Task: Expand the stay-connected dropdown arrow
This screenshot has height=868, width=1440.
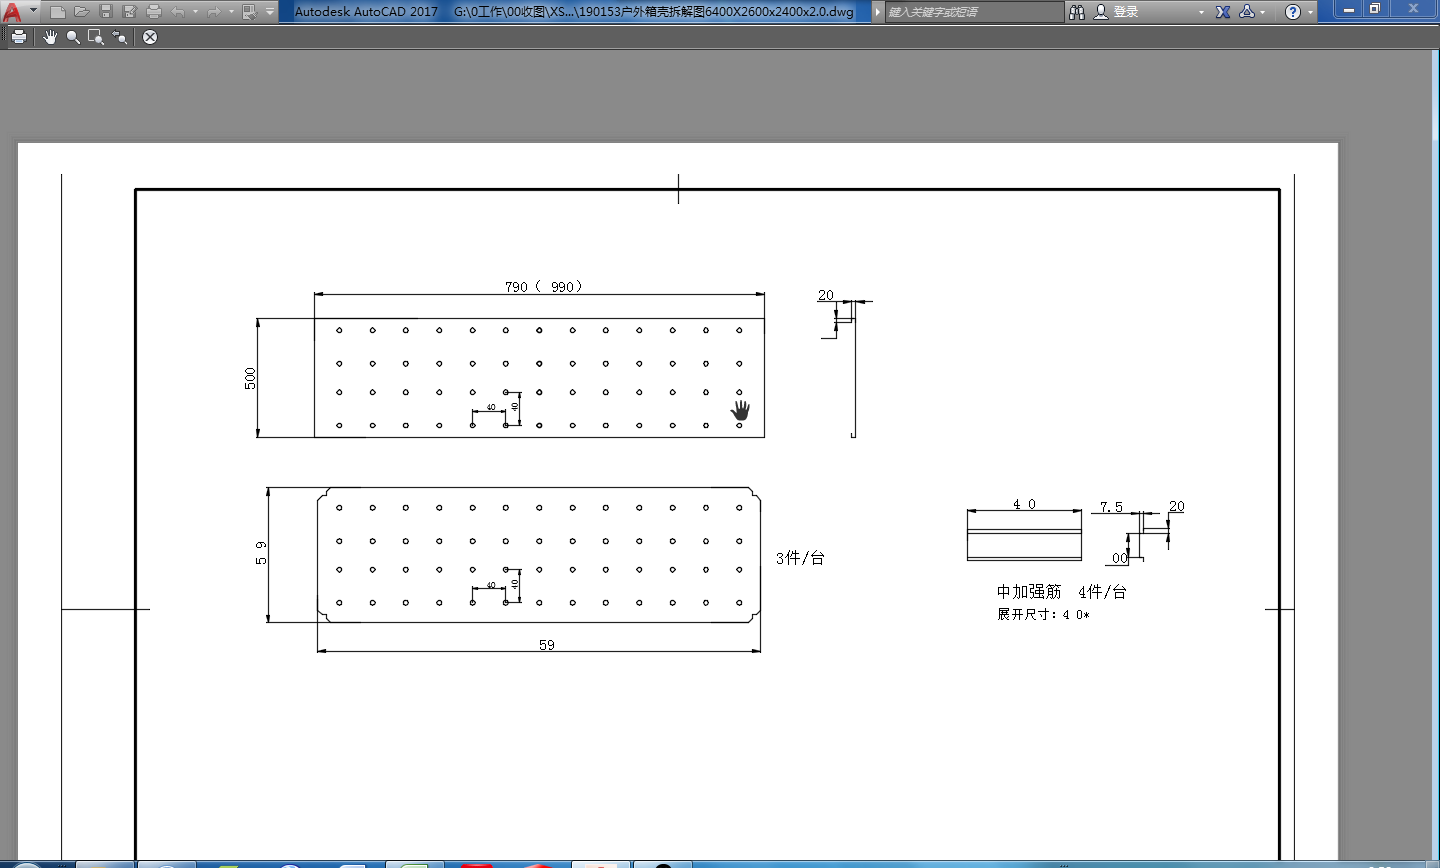Action: (x=1263, y=12)
